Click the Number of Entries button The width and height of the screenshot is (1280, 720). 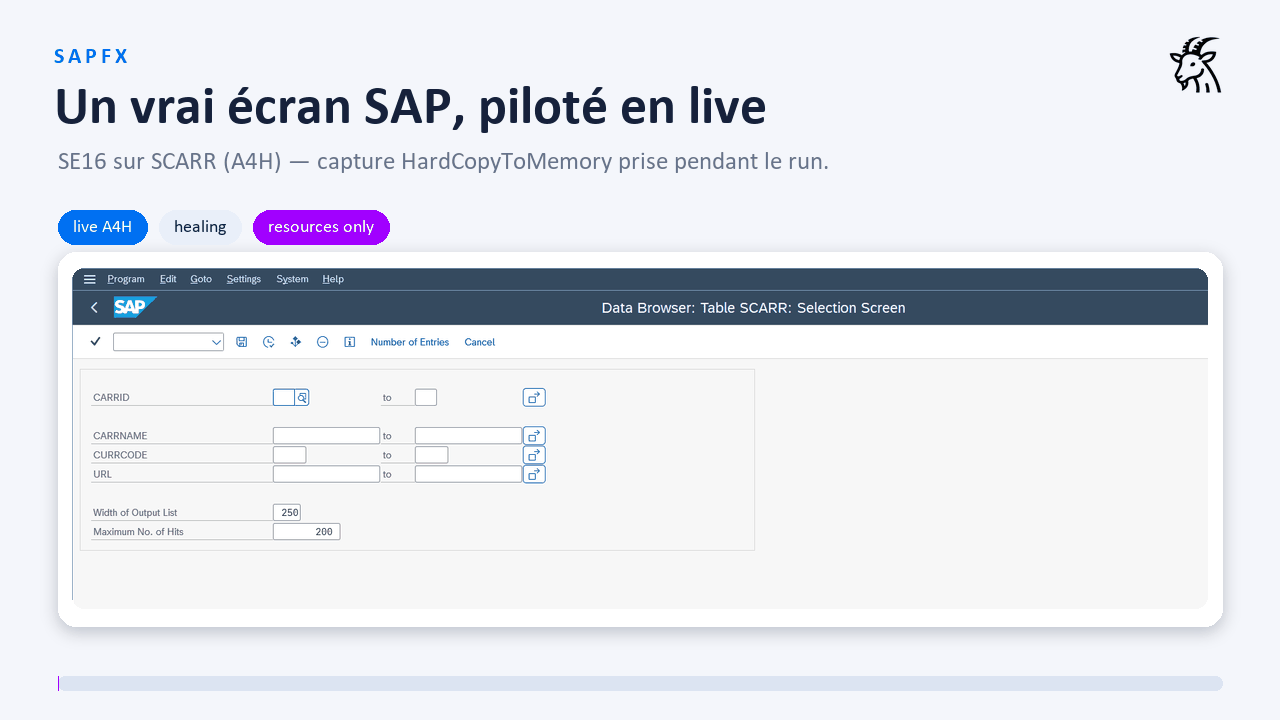tap(410, 342)
